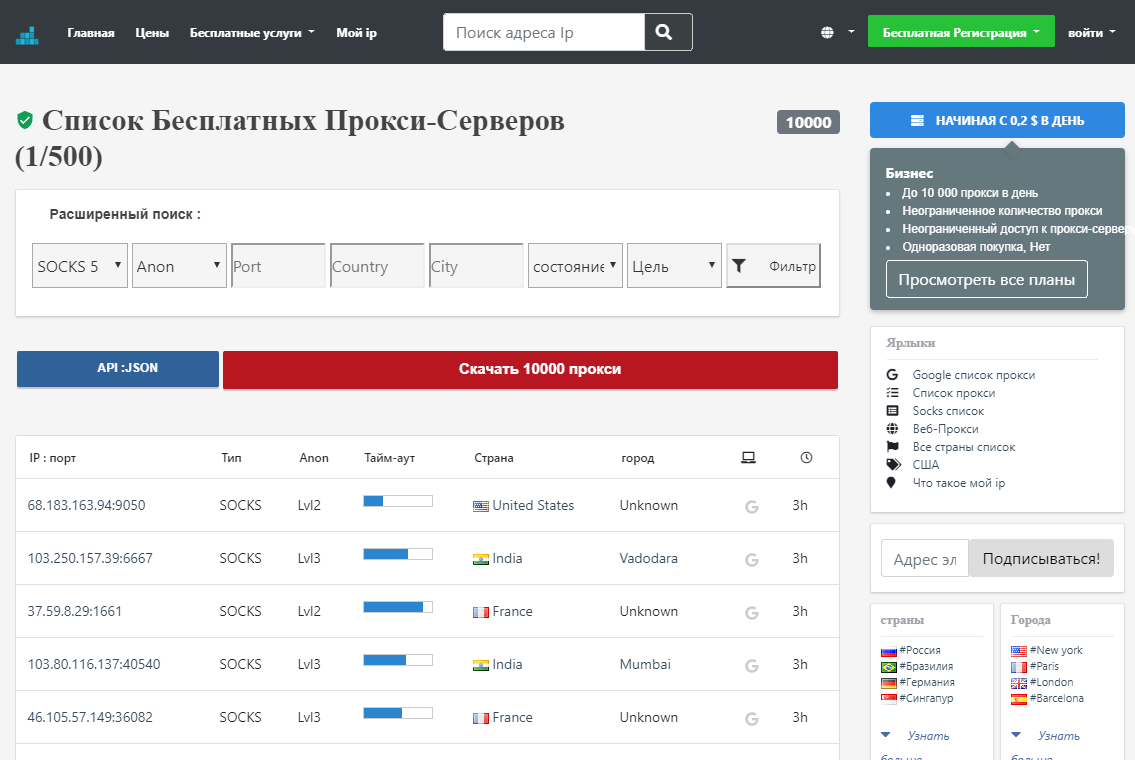The height and width of the screenshot is (760, 1135).
Task: Click timeout bar of 103.250.157.39 row
Action: tap(397, 554)
